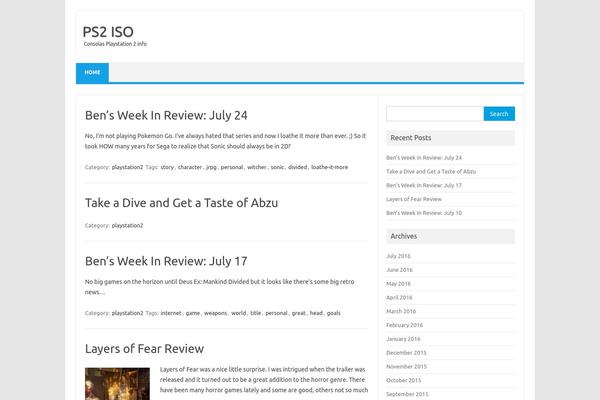Select the 'internet' tag
The width and height of the screenshot is (600, 400).
coord(171,313)
